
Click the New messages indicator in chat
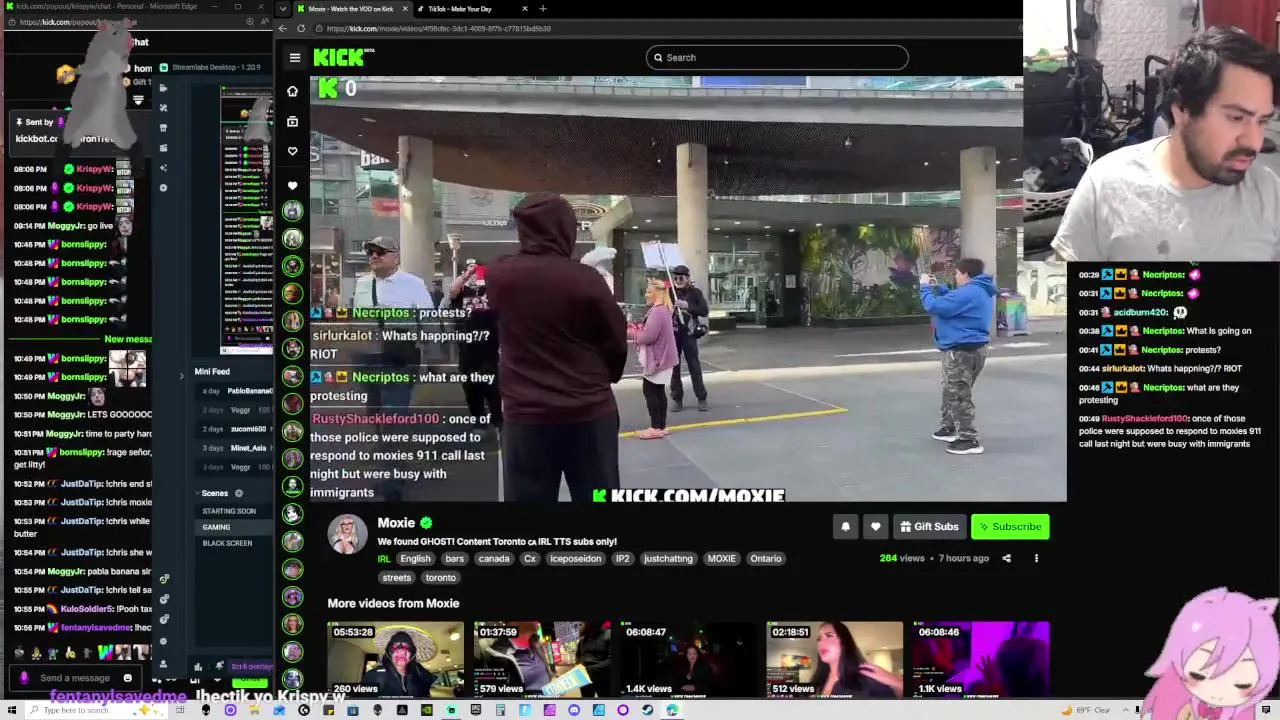pos(129,339)
